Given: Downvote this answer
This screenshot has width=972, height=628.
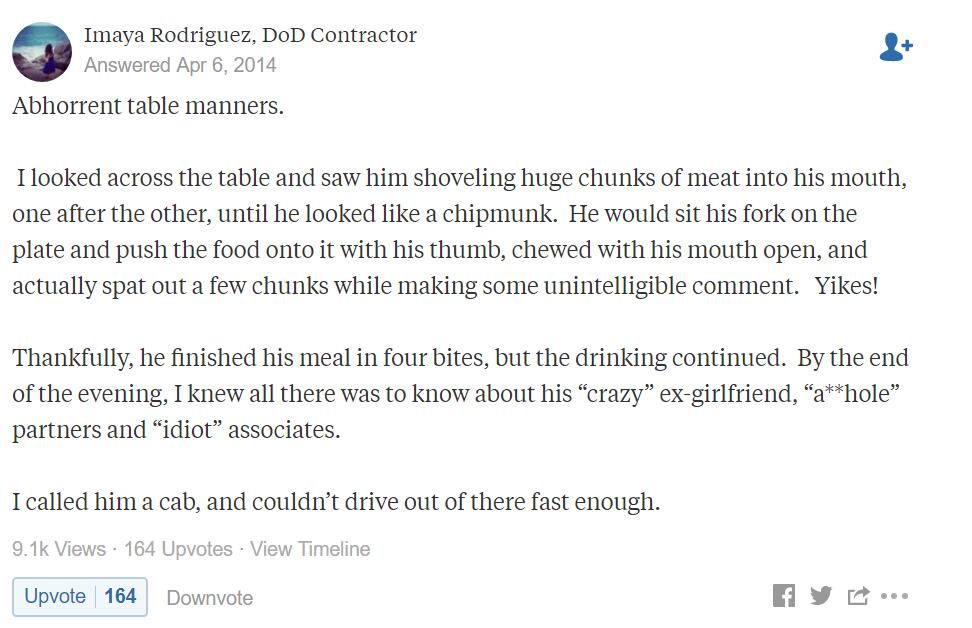Looking at the screenshot, I should (210, 598).
